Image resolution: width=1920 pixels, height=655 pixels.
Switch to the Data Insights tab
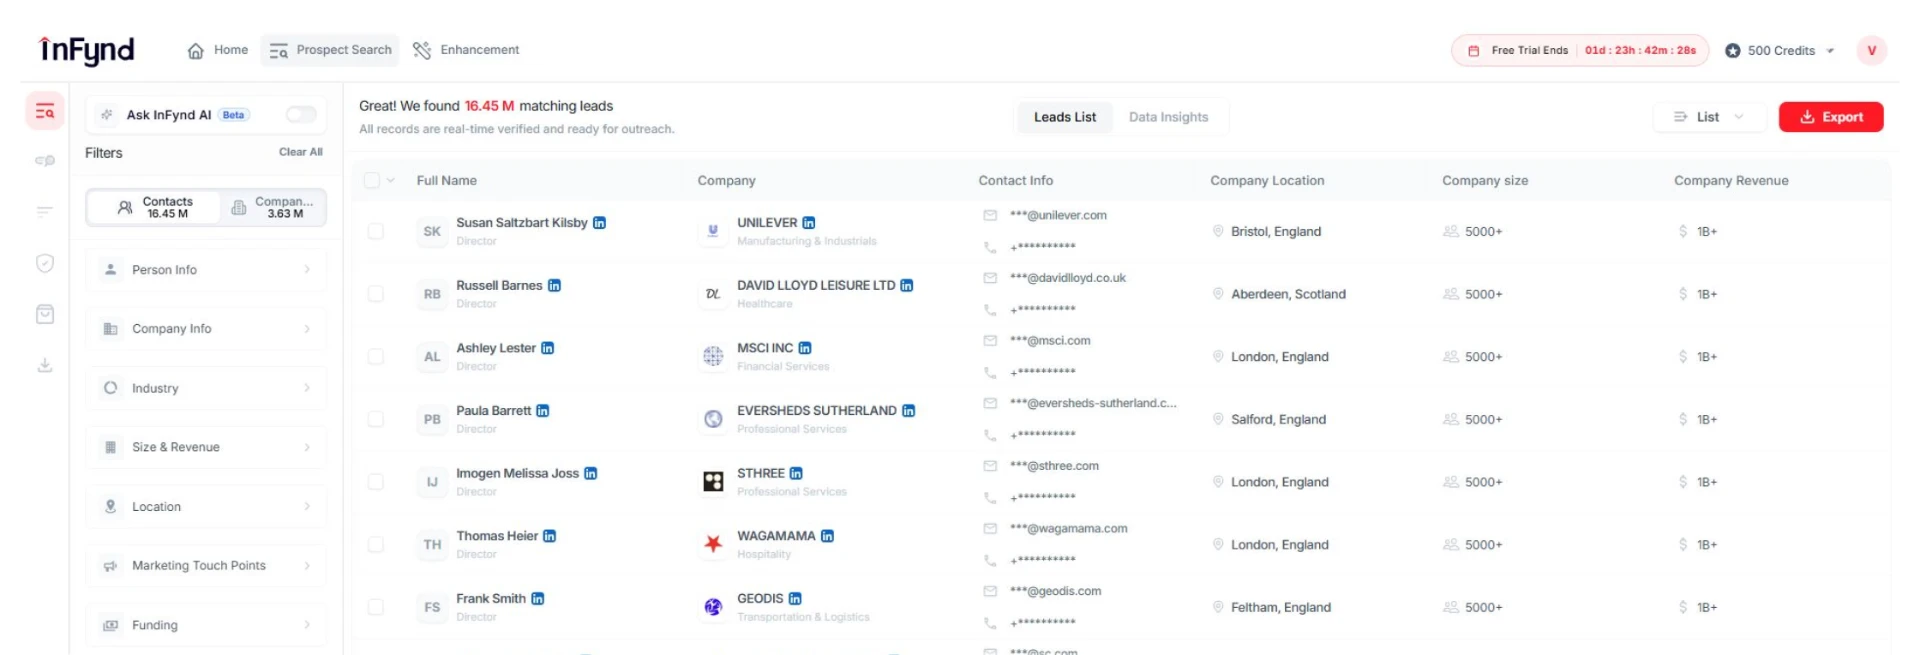pos(1168,117)
